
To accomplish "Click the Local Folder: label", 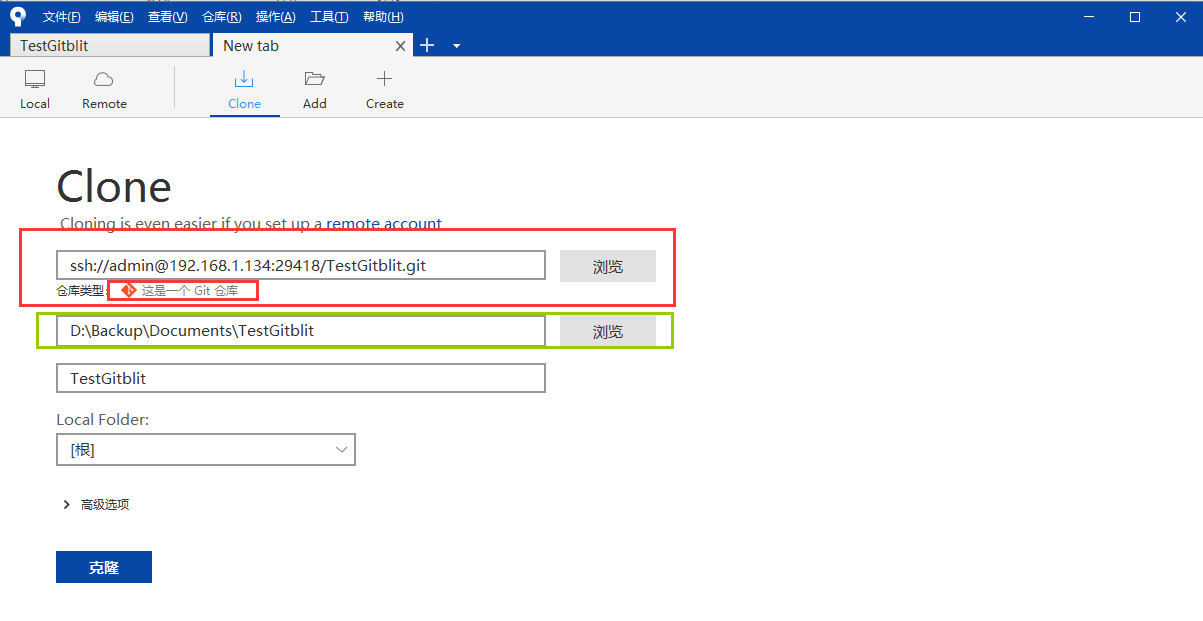I will pyautogui.click(x=103, y=420).
